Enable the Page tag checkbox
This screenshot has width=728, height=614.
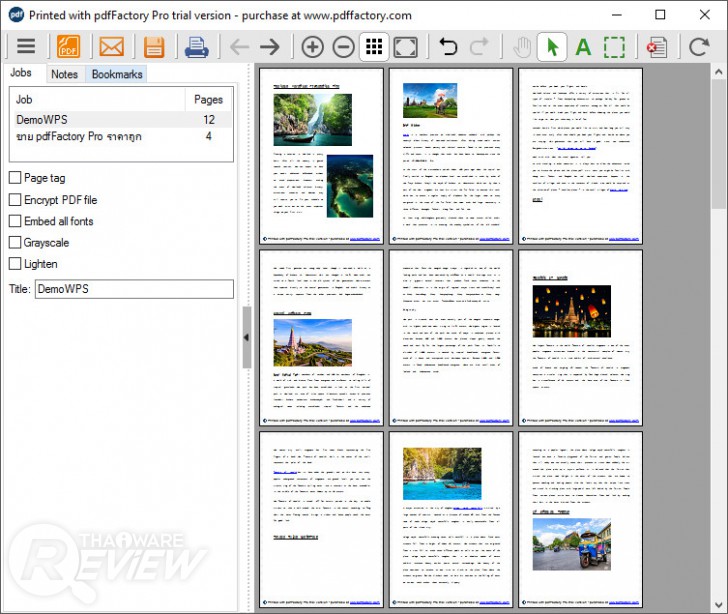pos(15,177)
